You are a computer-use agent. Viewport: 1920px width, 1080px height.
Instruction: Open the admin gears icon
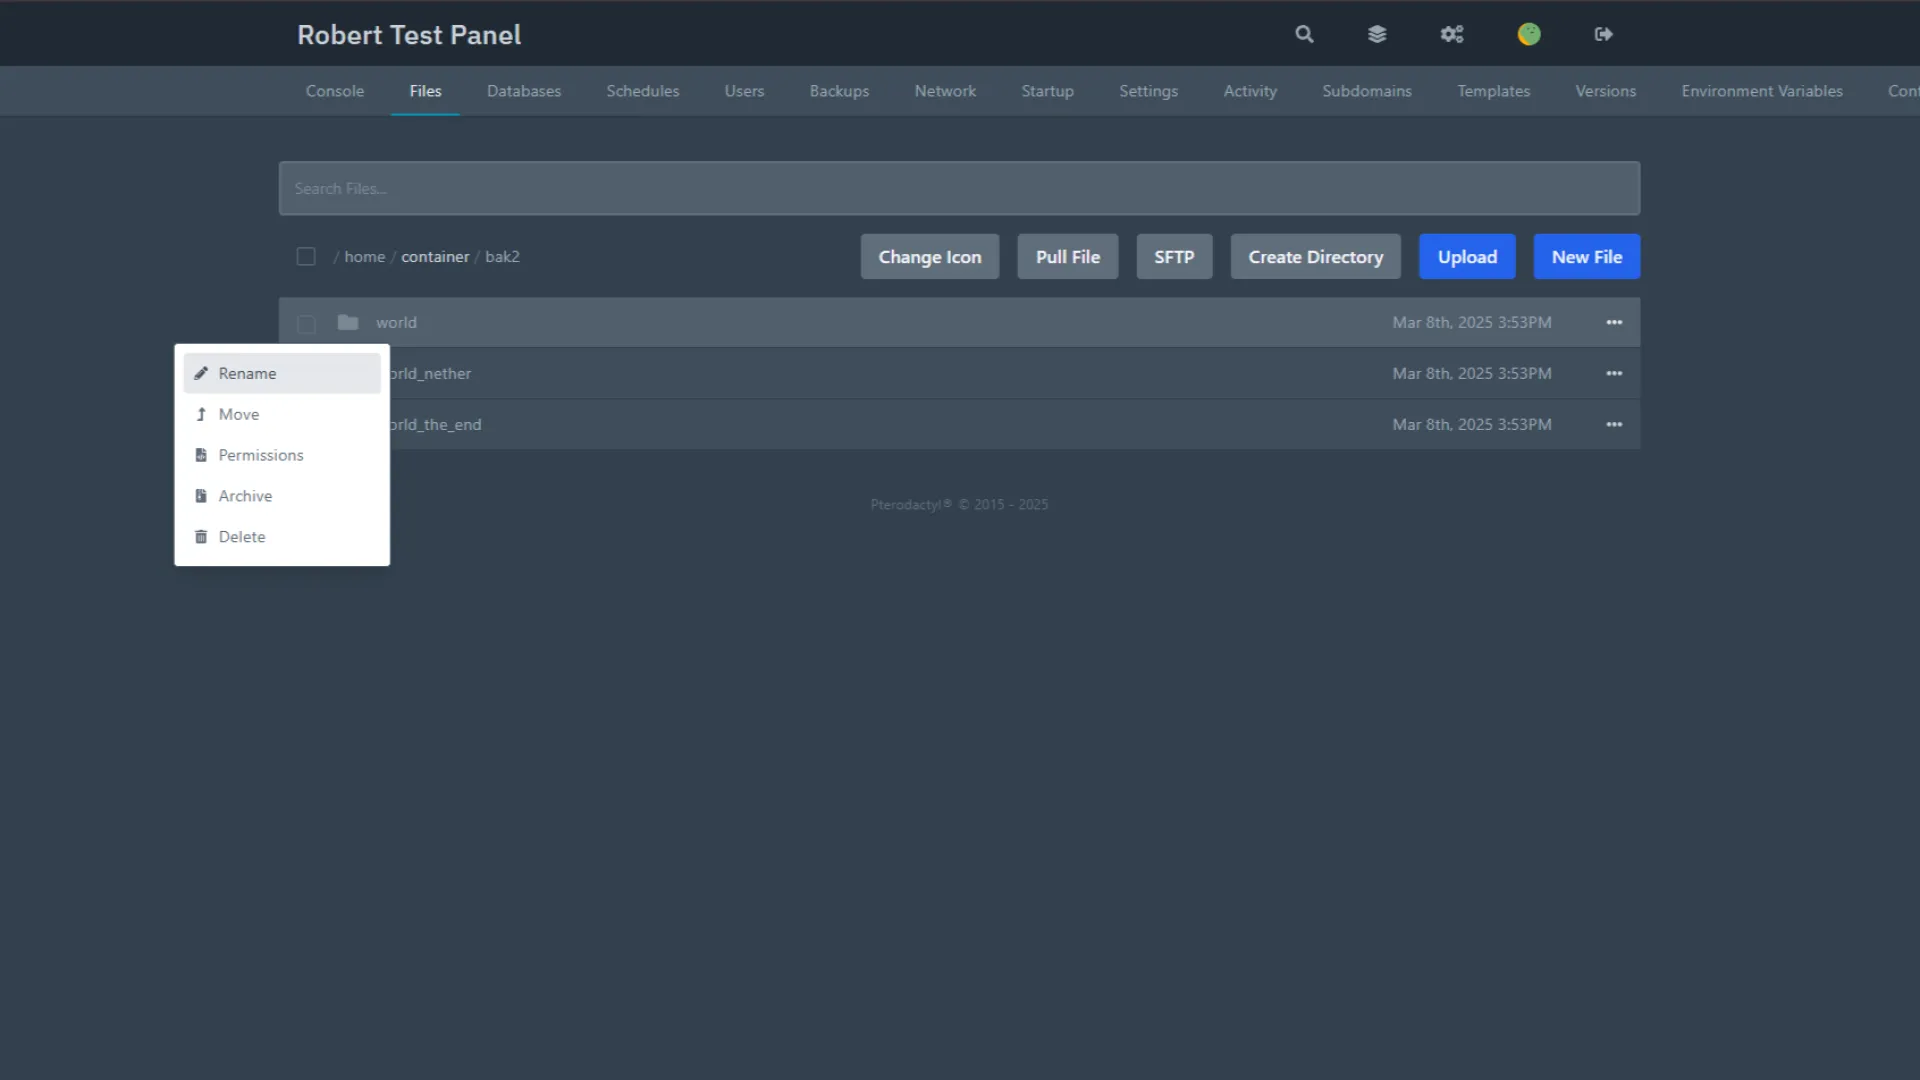point(1452,34)
